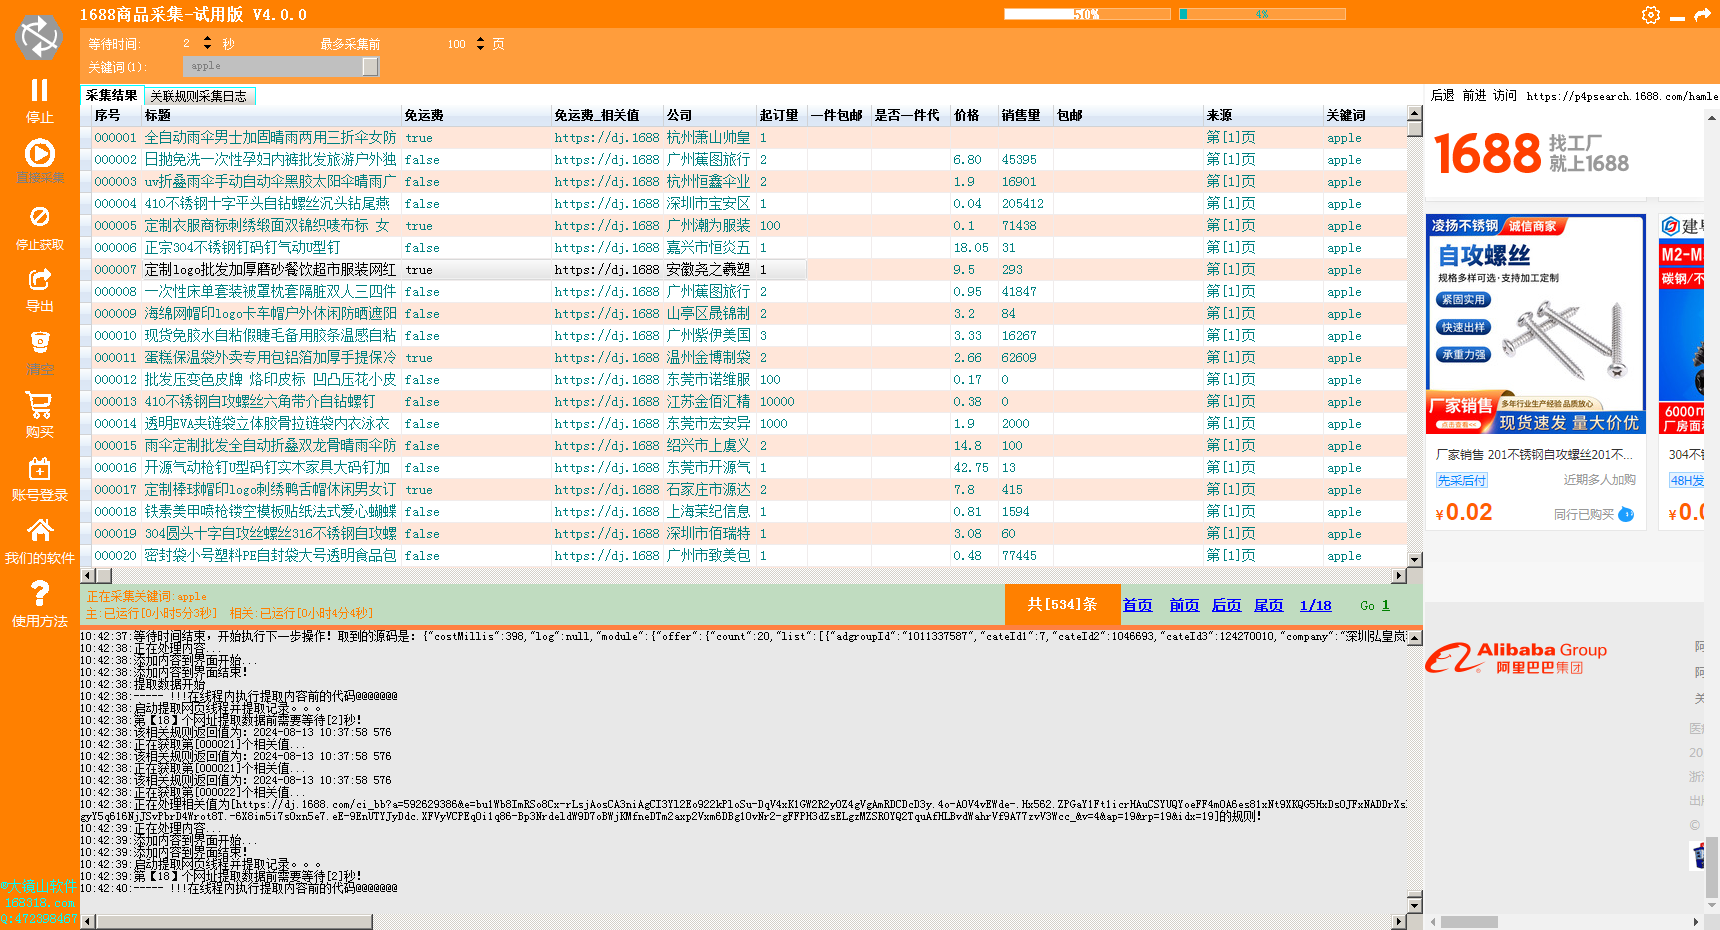Image resolution: width=1720 pixels, height=930 pixels.
Task: Click the 停止获取 stop icon
Action: click(x=39, y=217)
